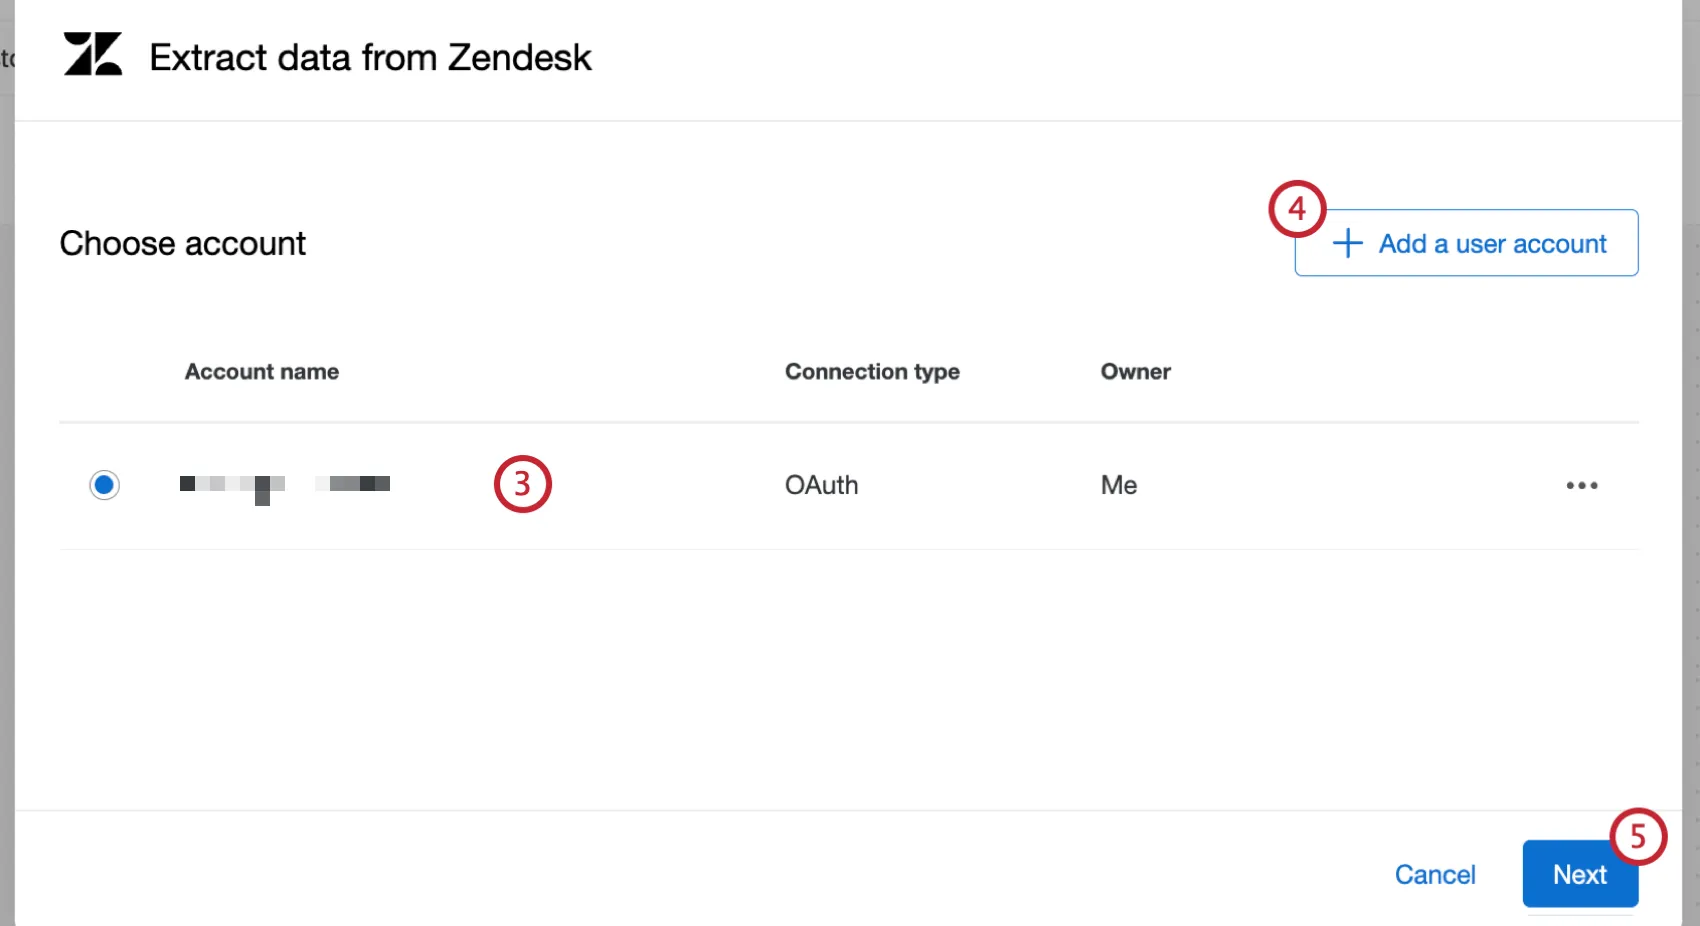Click the round selection control for the OAuth account
The width and height of the screenshot is (1700, 926).
[104, 485]
